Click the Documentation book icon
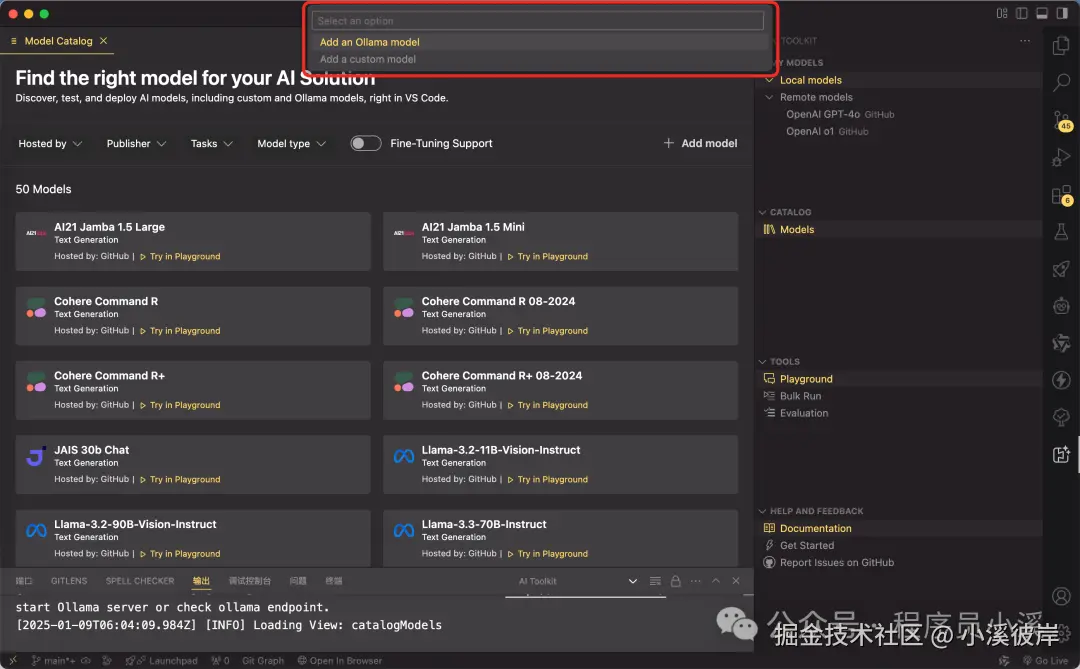Screen dimensions: 1080x669 click(769, 528)
